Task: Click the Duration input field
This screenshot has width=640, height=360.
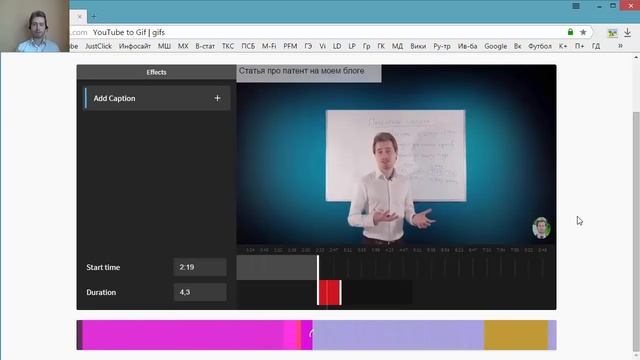Action: click(x=200, y=292)
